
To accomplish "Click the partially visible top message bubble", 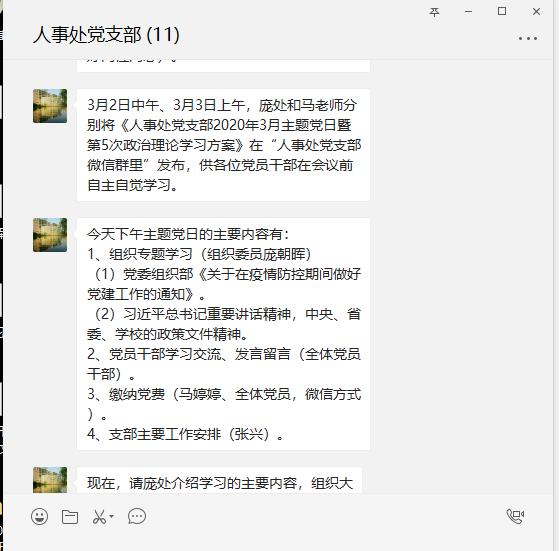I will pyautogui.click(x=224, y=66).
